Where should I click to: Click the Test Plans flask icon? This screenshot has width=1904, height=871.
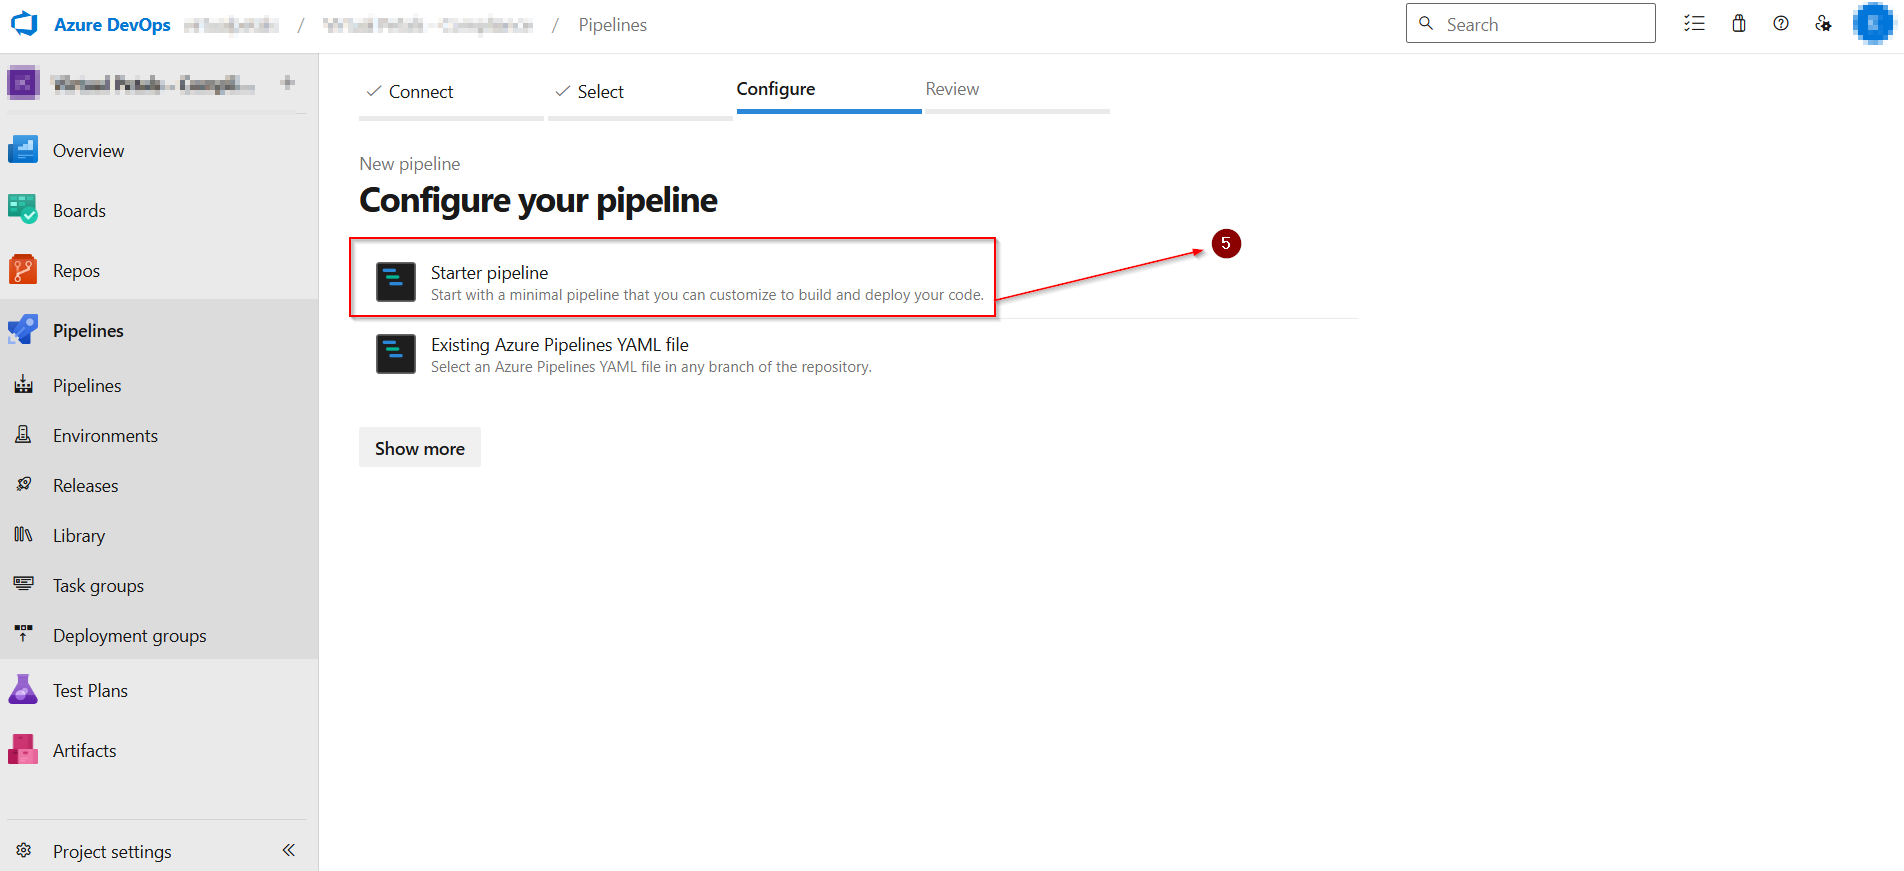point(23,689)
